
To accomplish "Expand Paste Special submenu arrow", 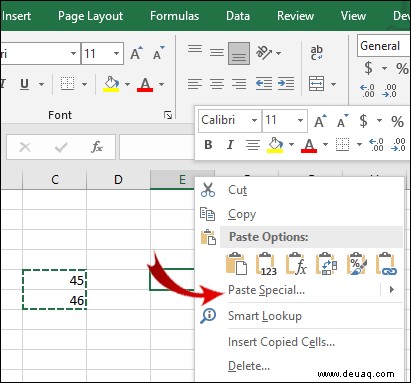I will (x=392, y=290).
